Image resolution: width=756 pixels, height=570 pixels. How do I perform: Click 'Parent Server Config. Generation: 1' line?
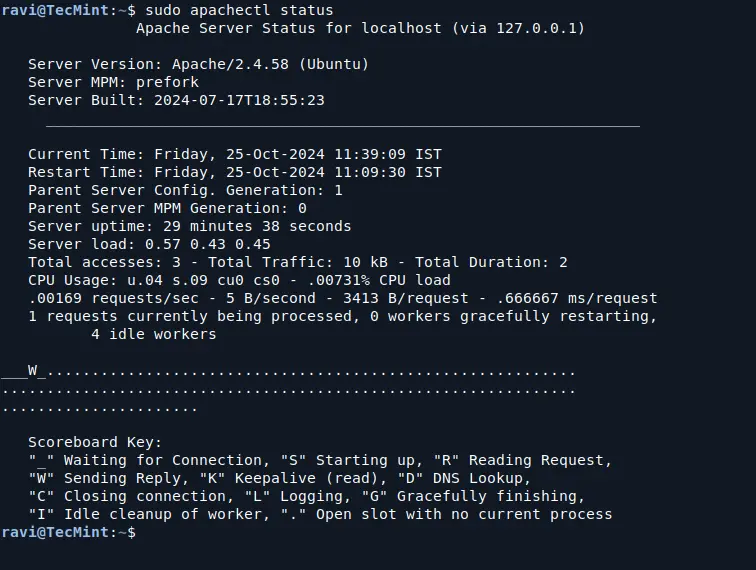(x=185, y=190)
